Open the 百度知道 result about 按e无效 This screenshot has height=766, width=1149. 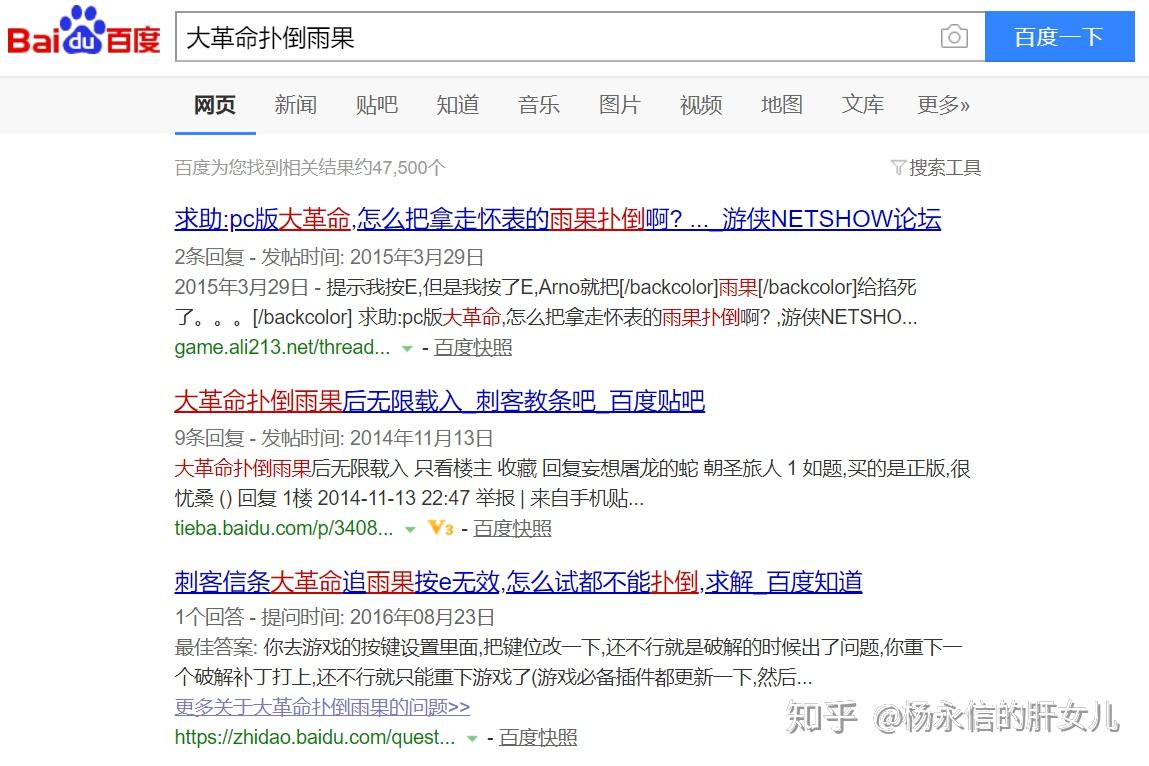518,581
